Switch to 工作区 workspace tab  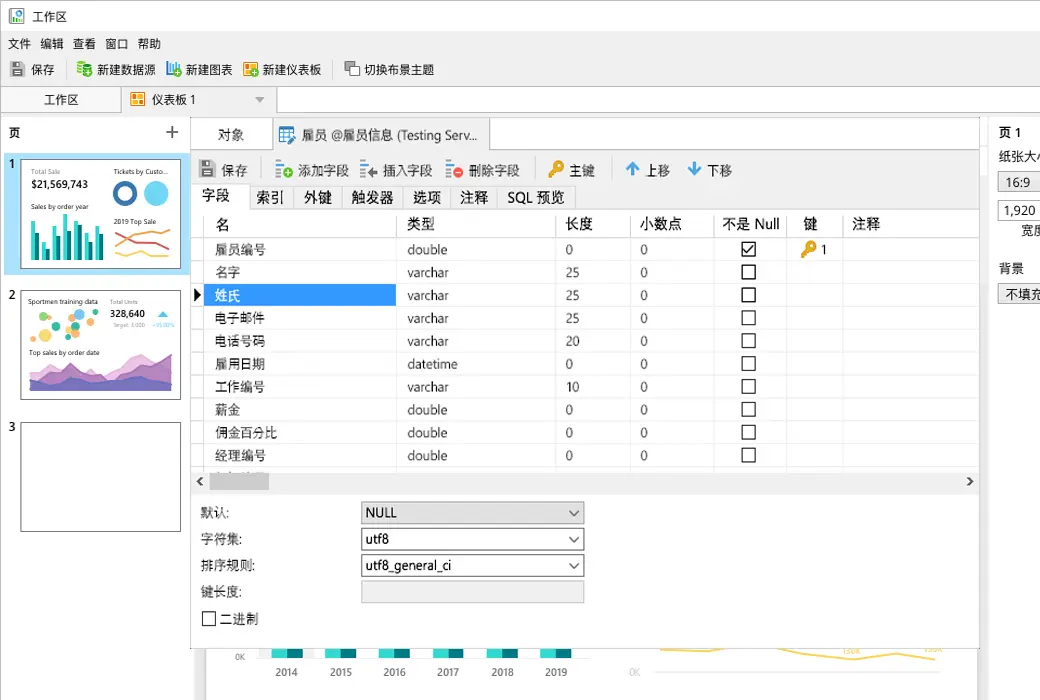[x=61, y=100]
